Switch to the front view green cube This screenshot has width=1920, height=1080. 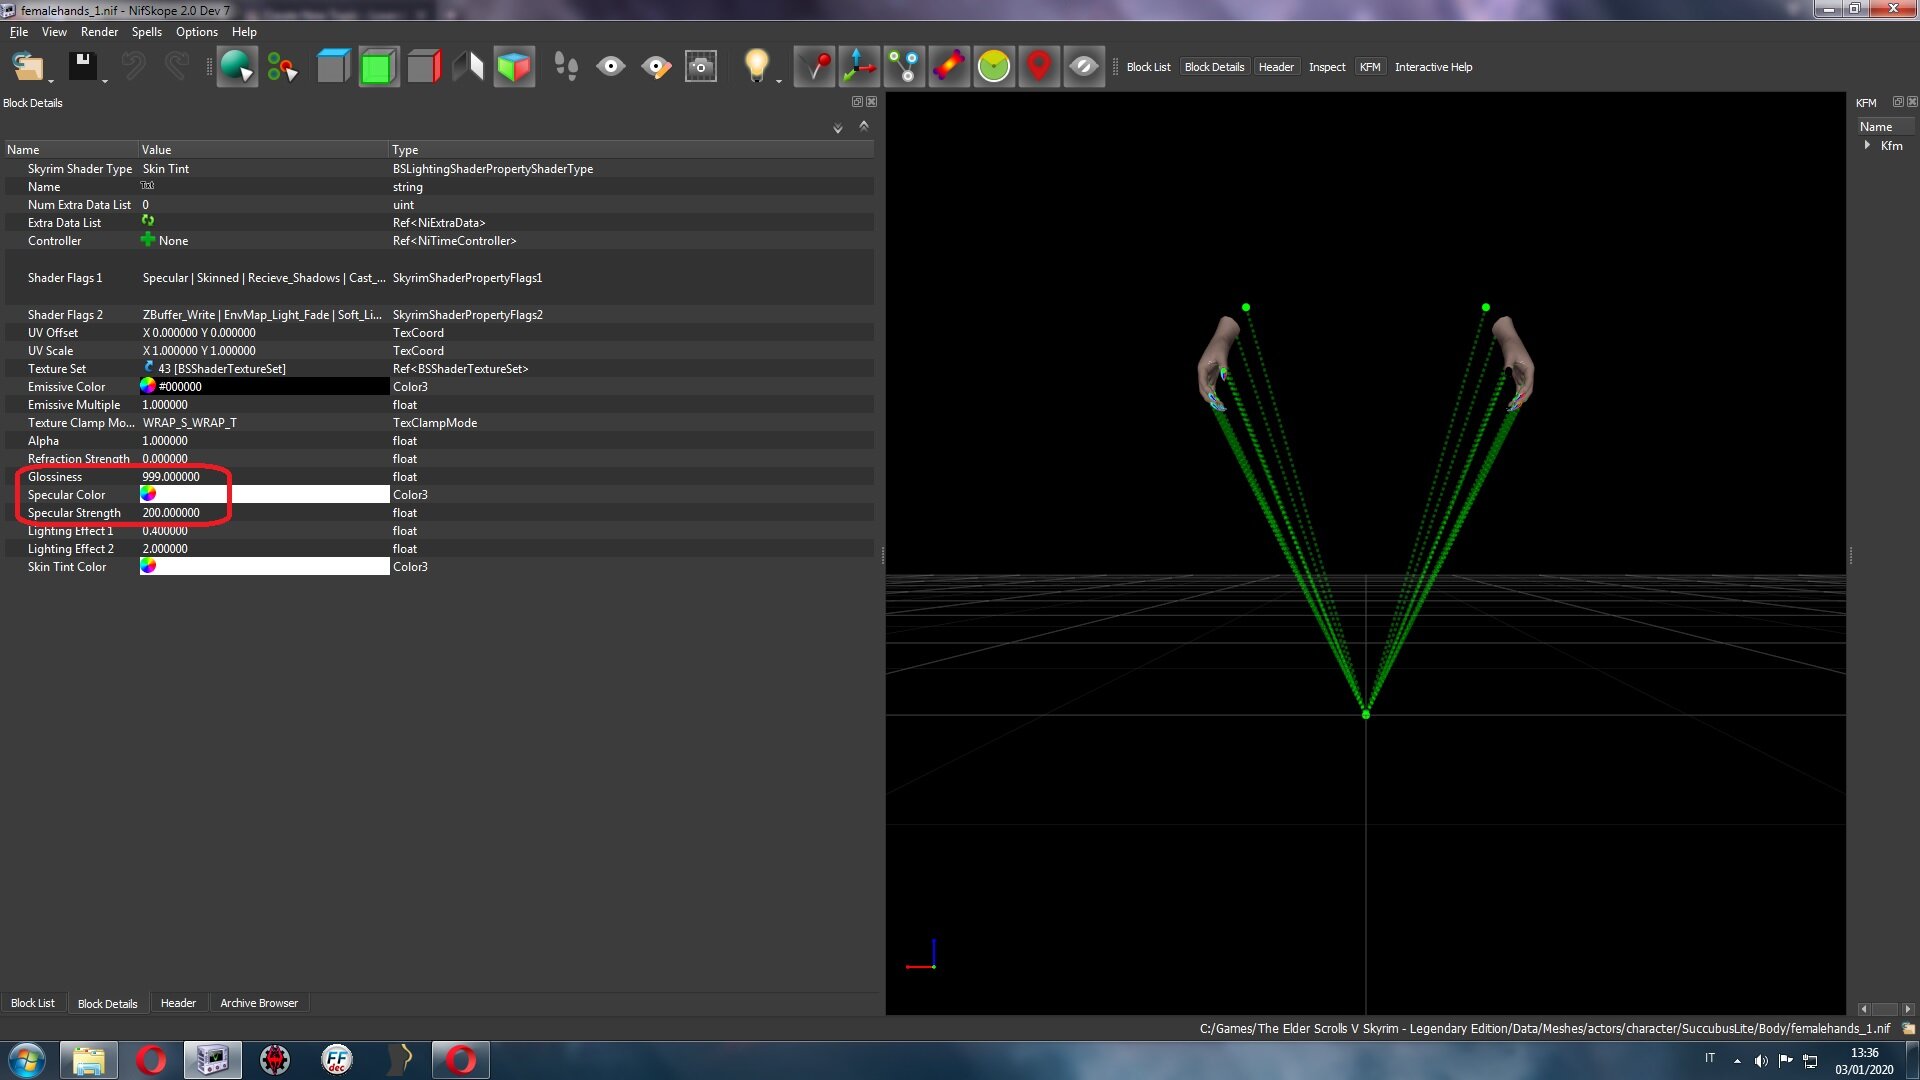378,67
